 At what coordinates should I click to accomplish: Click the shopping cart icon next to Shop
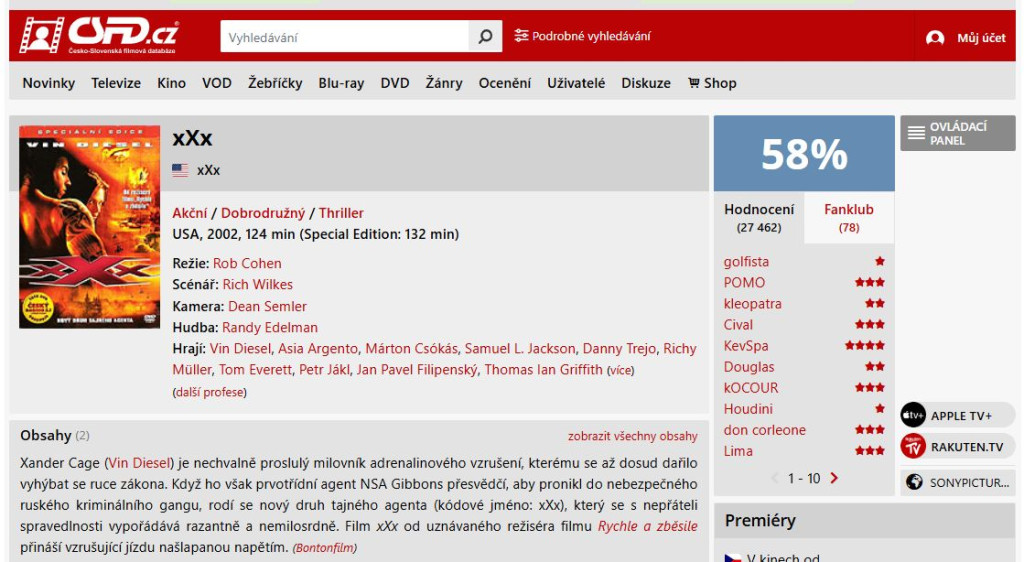(694, 83)
